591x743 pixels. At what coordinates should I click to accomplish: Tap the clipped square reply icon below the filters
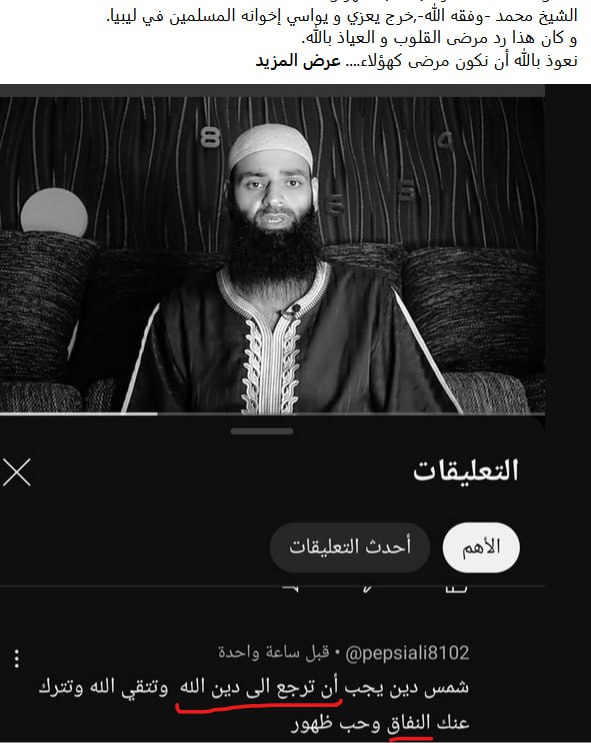pyautogui.click(x=455, y=589)
